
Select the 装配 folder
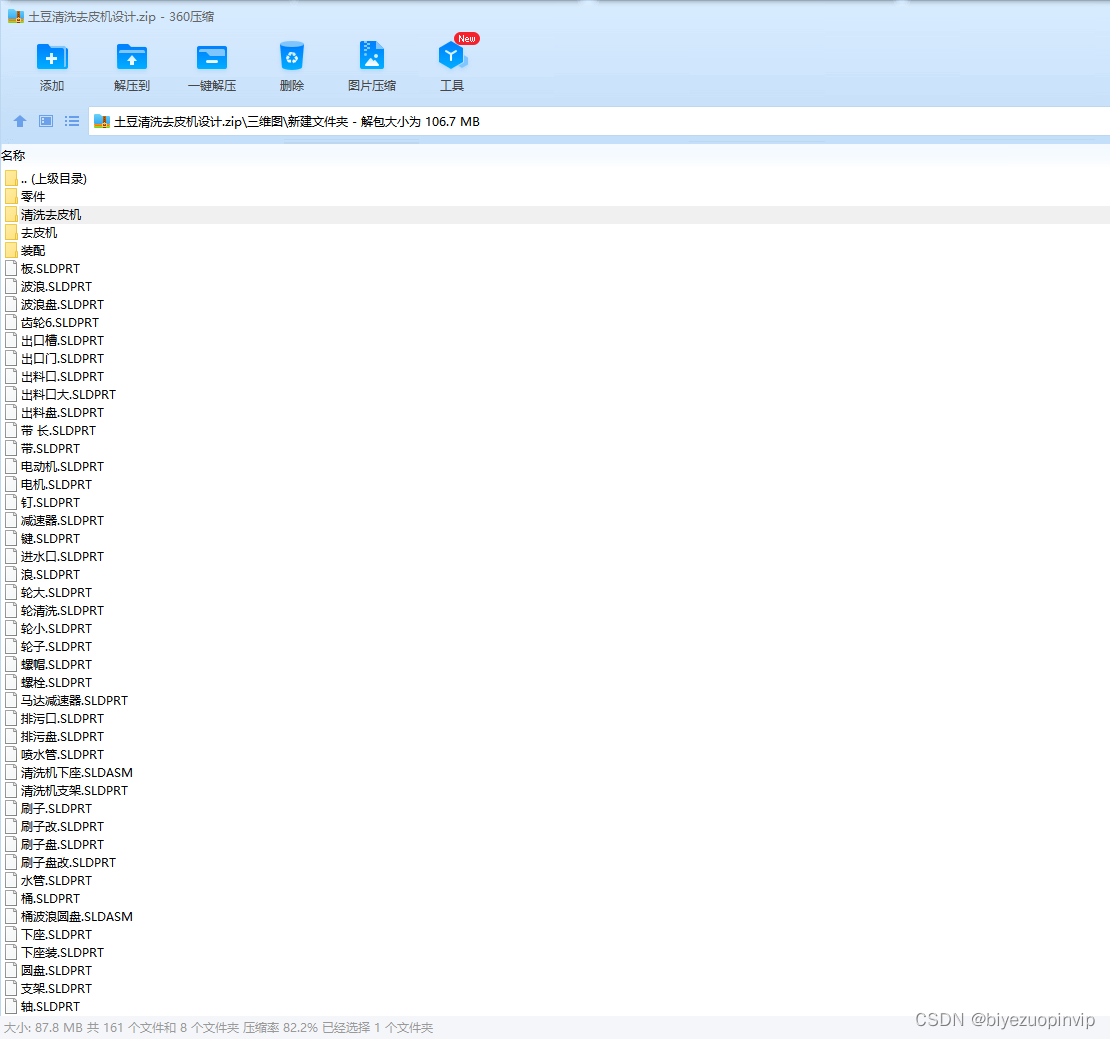click(33, 251)
